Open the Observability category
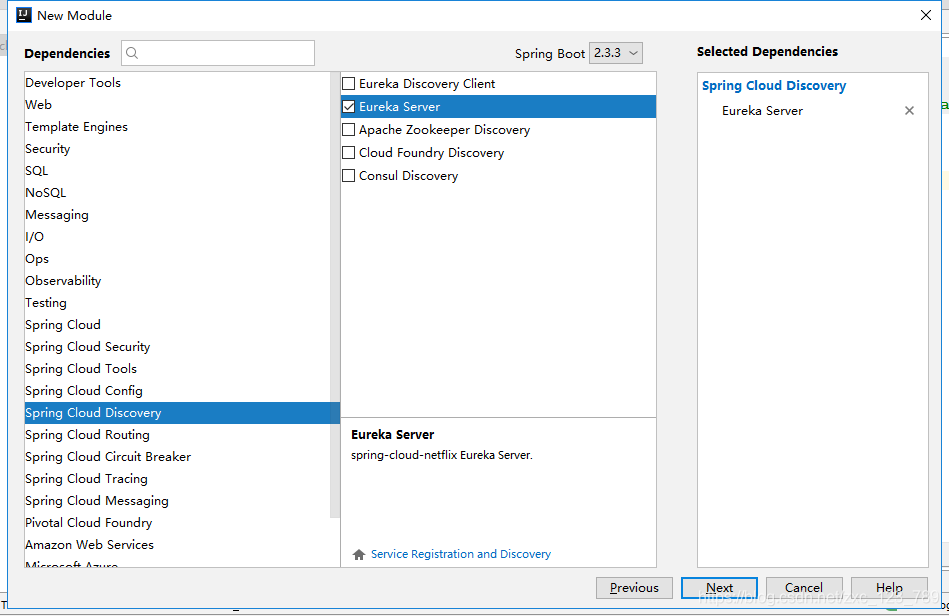Viewport: 949px width, 616px height. pyautogui.click(x=178, y=281)
